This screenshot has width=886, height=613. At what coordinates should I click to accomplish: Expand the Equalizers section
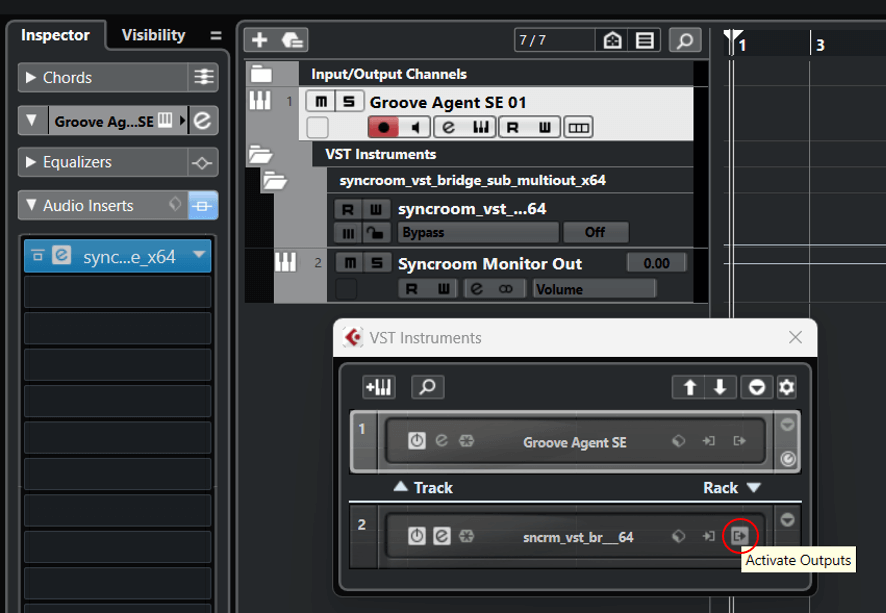[x=32, y=162]
